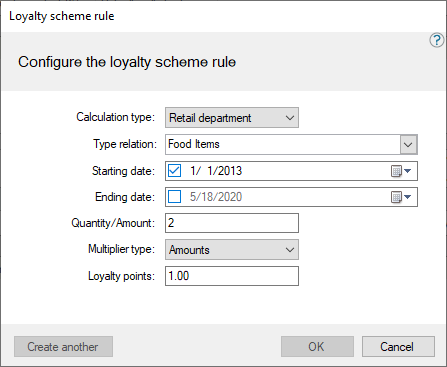Click the 5/18/2020 ending date text

[x=216, y=197]
